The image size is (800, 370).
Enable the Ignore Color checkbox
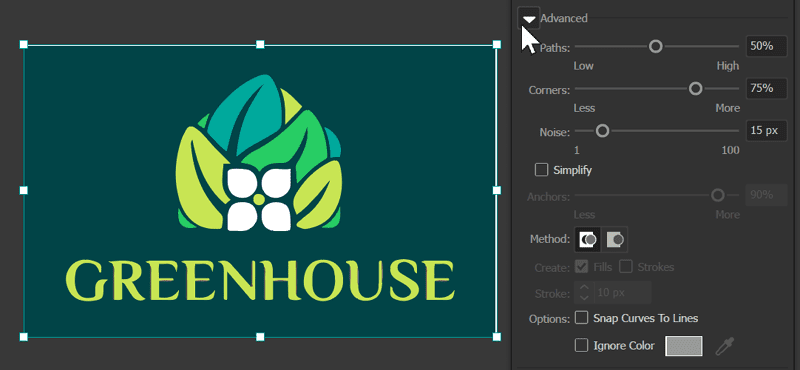tap(581, 346)
